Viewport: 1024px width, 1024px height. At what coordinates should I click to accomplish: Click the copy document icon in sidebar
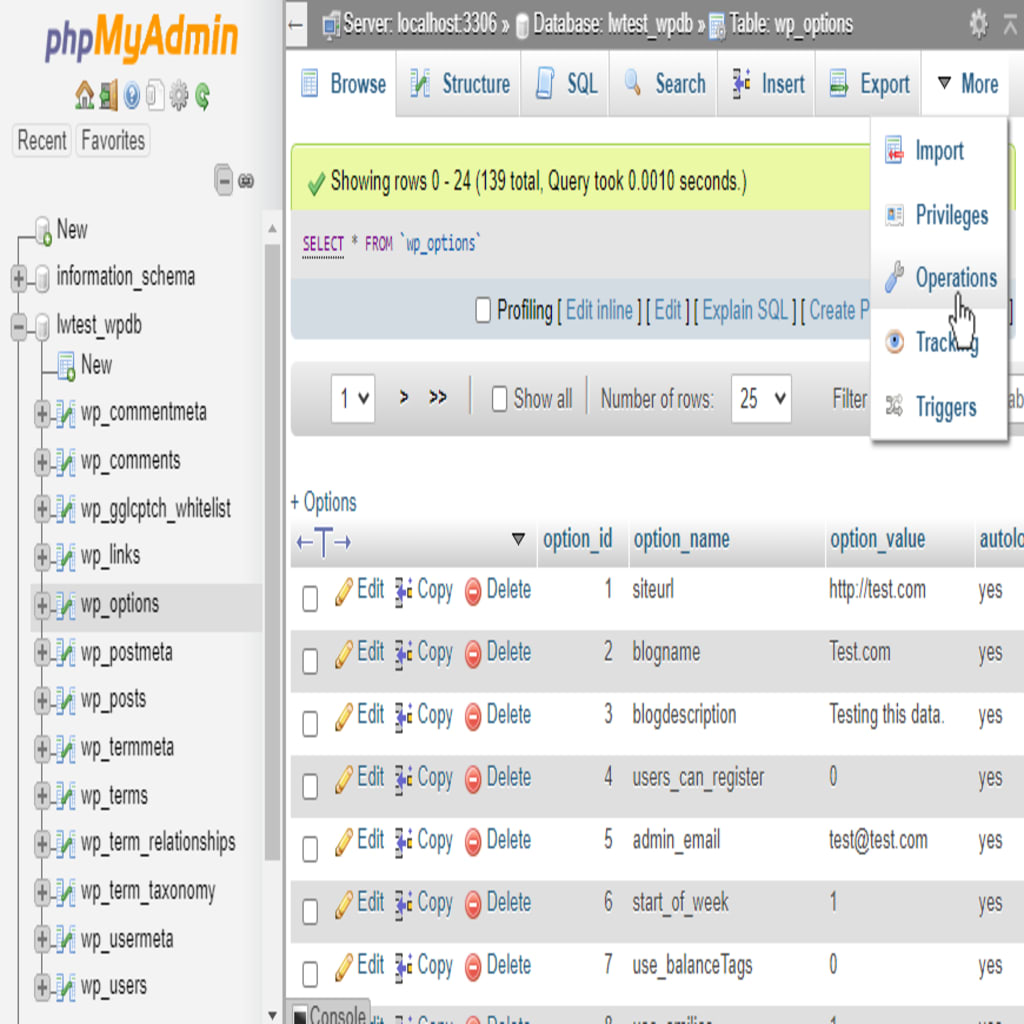tap(155, 95)
